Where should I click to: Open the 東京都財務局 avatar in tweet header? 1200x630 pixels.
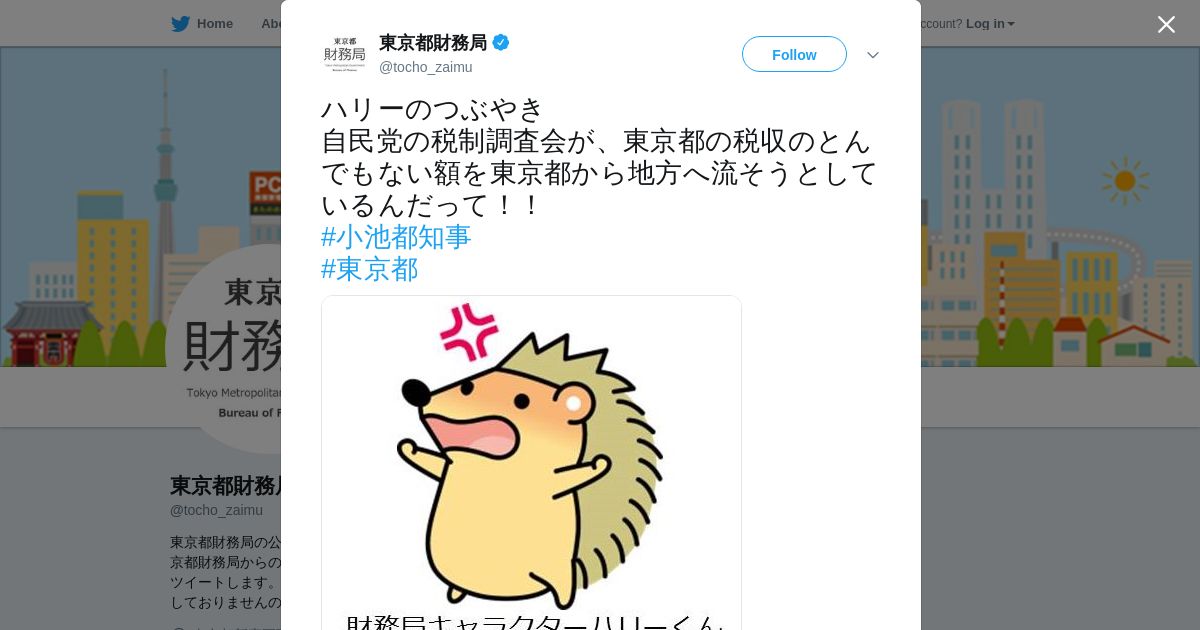point(344,54)
